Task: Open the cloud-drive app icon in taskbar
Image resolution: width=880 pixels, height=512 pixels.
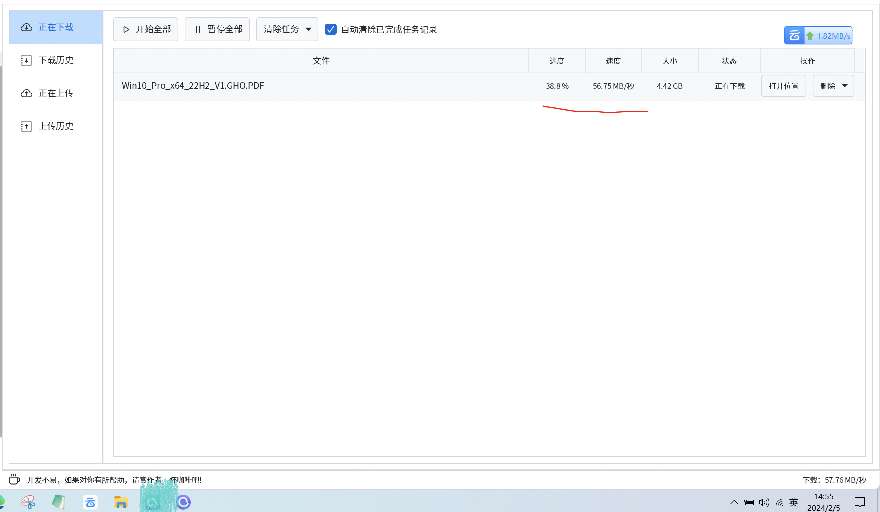Action: (x=90, y=502)
